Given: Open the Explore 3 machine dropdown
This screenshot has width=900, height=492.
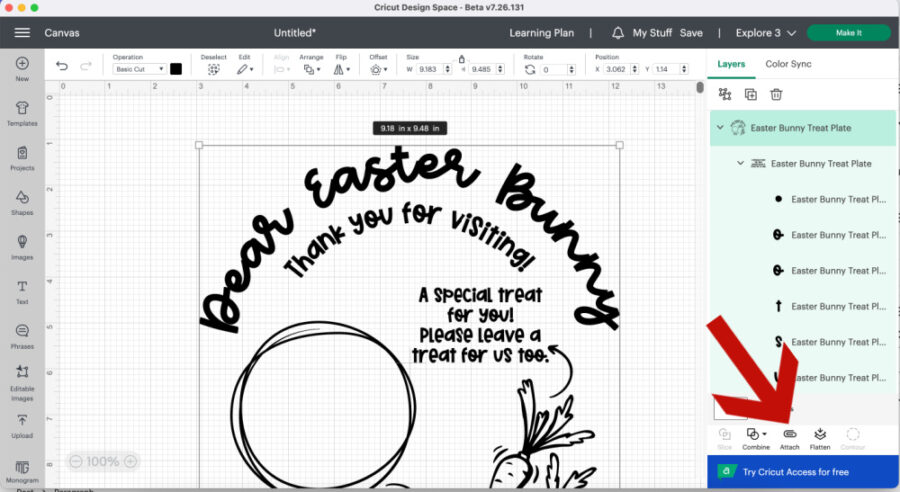Looking at the screenshot, I should (766, 33).
